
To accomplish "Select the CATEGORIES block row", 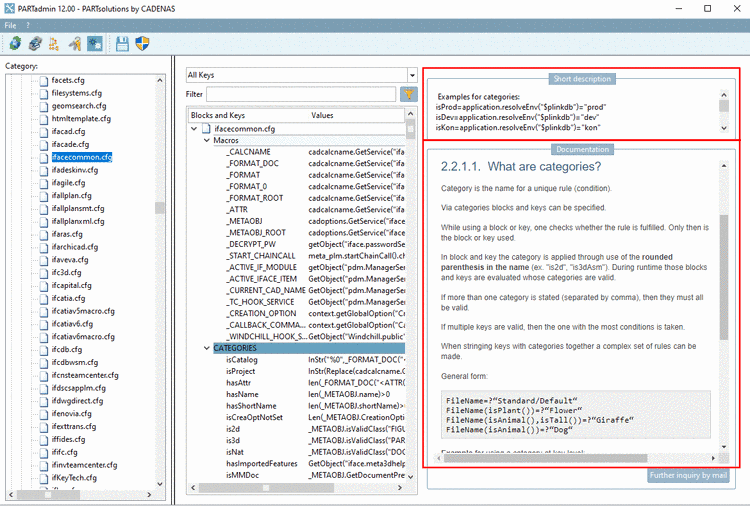I will [x=309, y=348].
